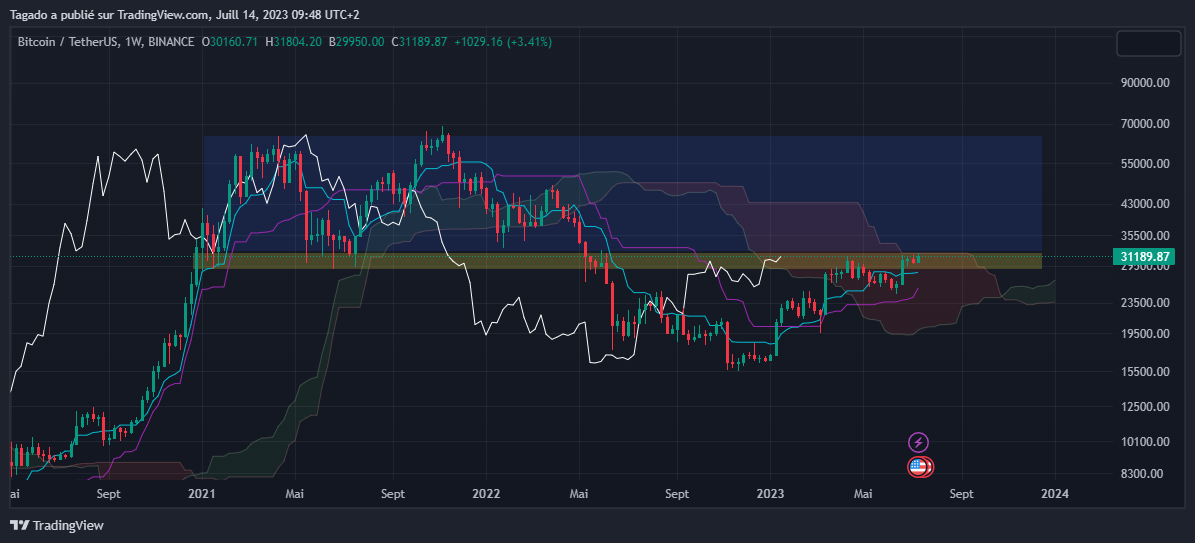Click the 70000.00 price axis label
1195x543 pixels.
click(1144, 124)
